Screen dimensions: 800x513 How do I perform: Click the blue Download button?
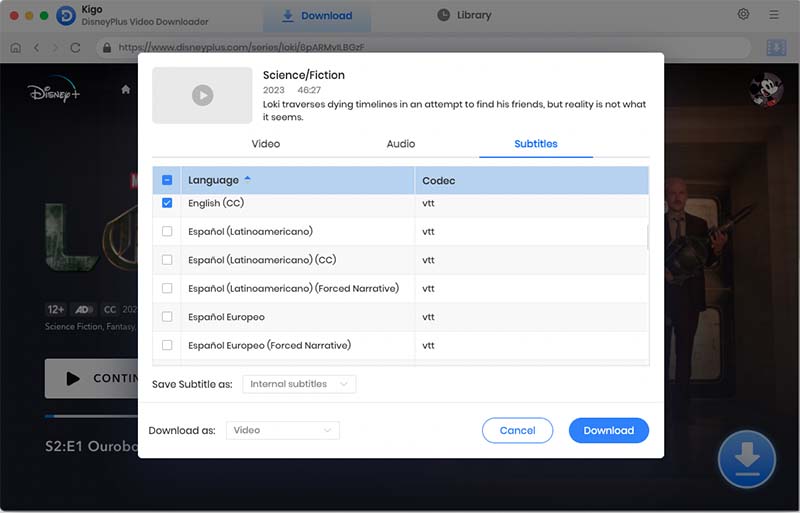pyautogui.click(x=609, y=430)
